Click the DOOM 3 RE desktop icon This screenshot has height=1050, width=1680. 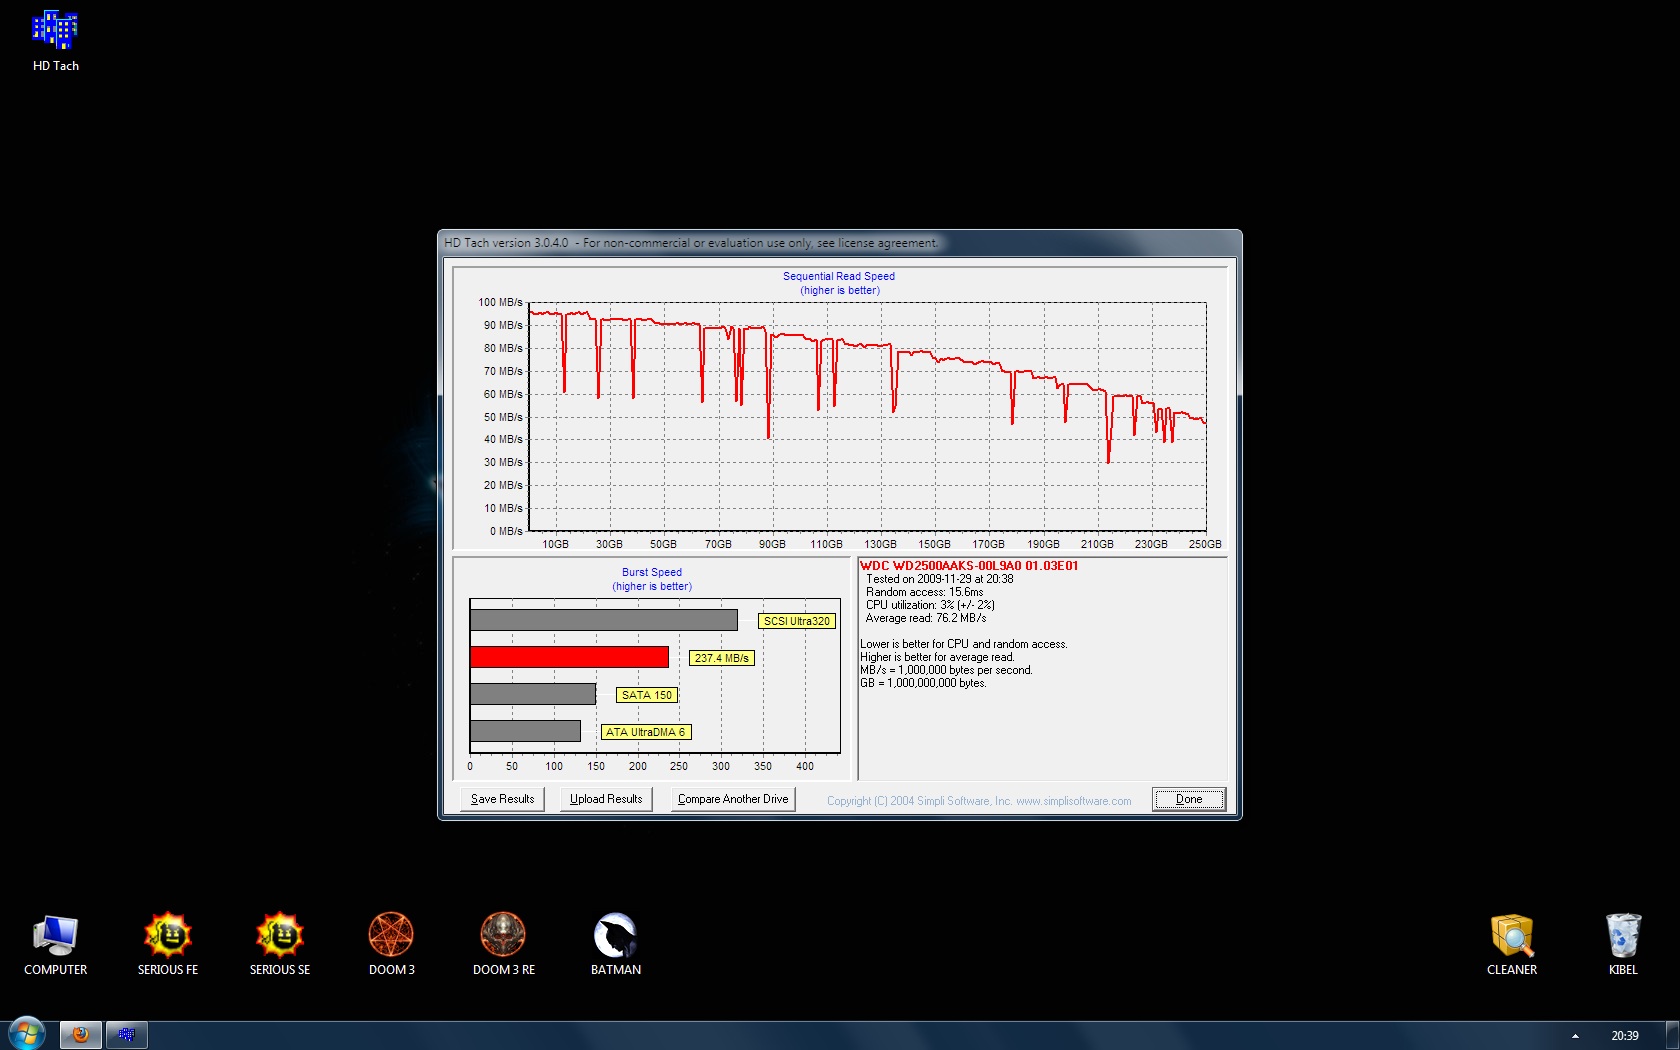[504, 944]
